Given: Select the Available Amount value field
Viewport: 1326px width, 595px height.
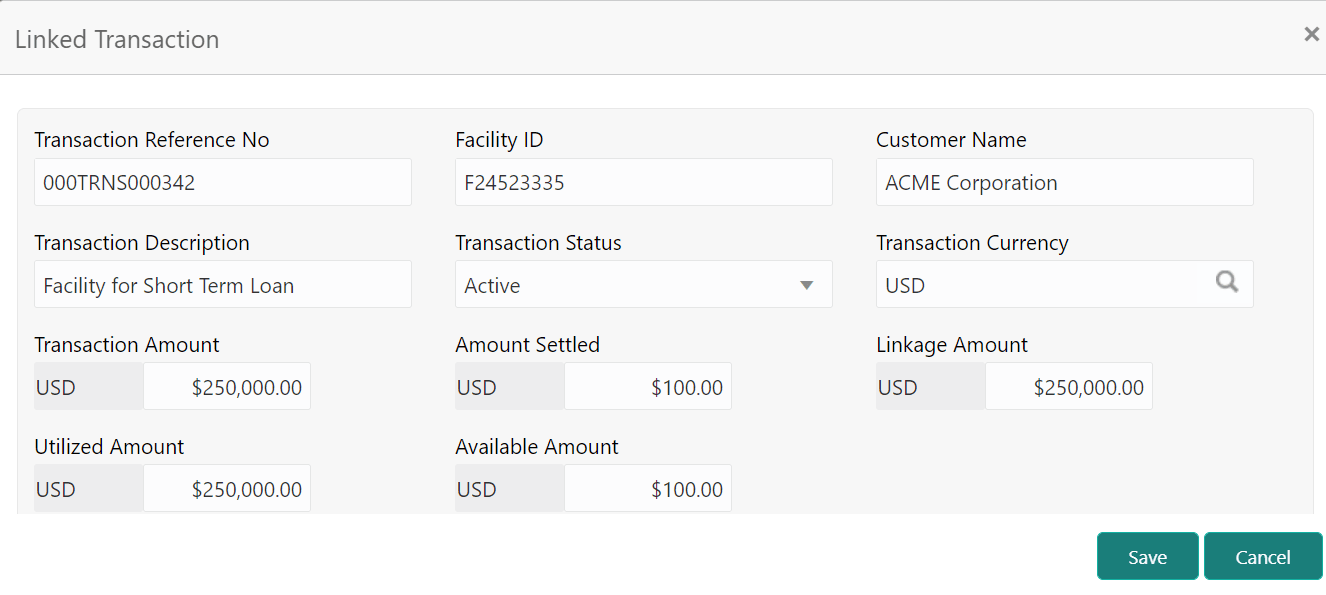Looking at the screenshot, I should pos(648,488).
